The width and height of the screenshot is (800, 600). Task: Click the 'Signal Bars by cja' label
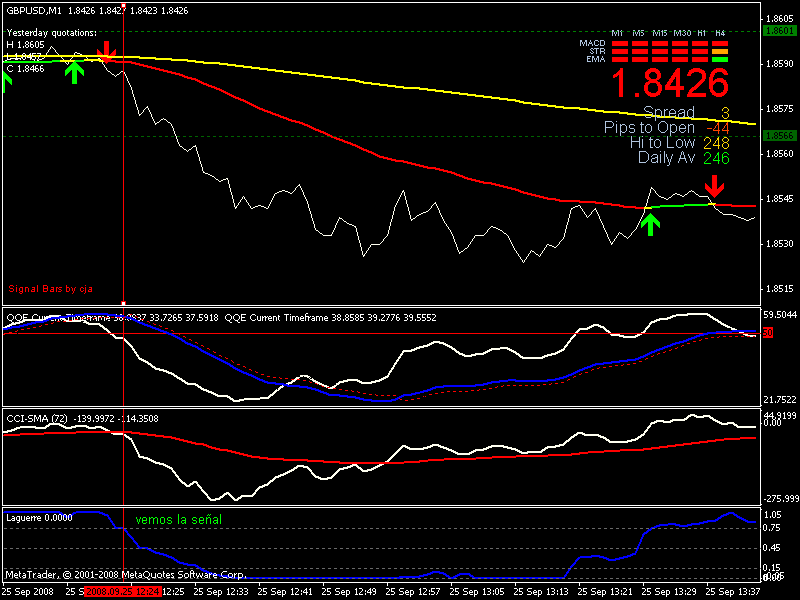(49, 288)
